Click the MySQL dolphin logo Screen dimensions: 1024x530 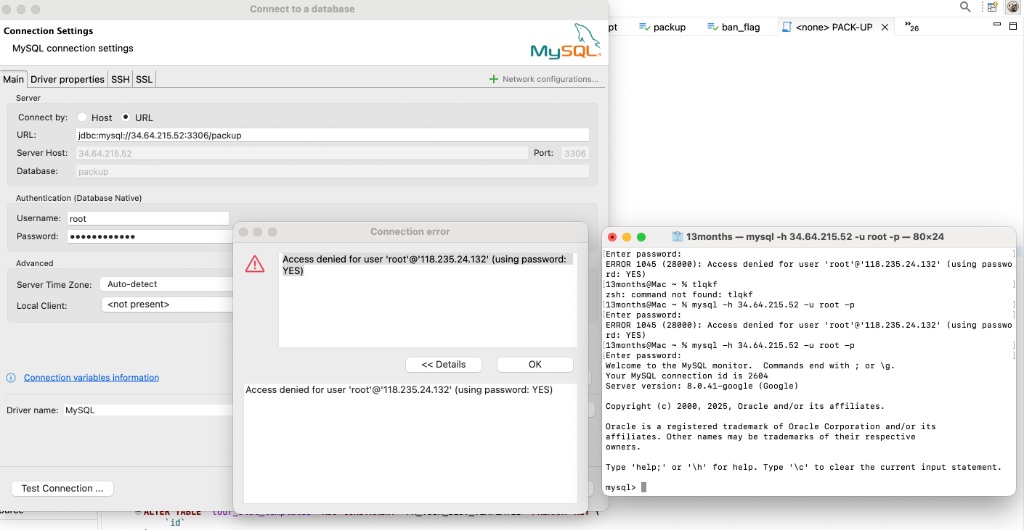click(x=566, y=42)
